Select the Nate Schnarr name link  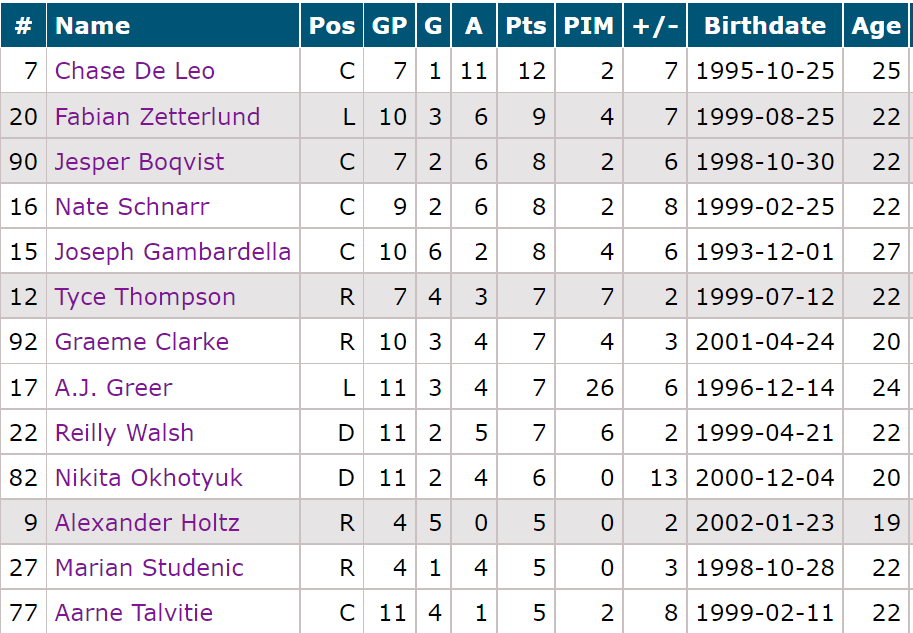coord(132,207)
